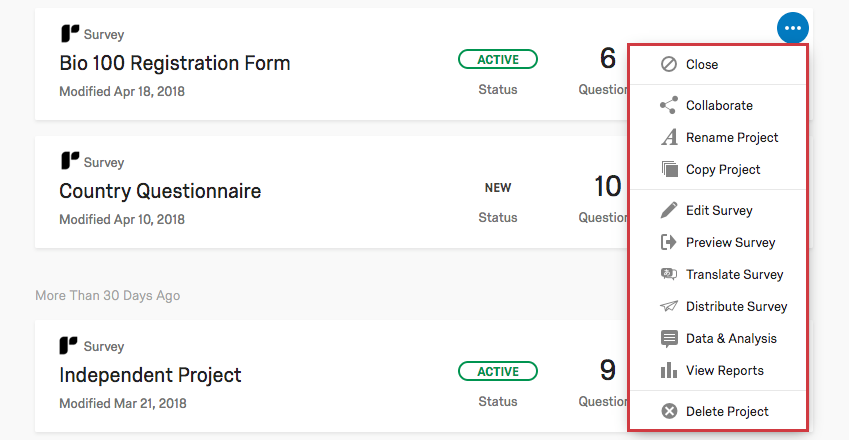Toggle ACTIVE status badge on Independent Project
This screenshot has width=849, height=440.
pos(497,372)
